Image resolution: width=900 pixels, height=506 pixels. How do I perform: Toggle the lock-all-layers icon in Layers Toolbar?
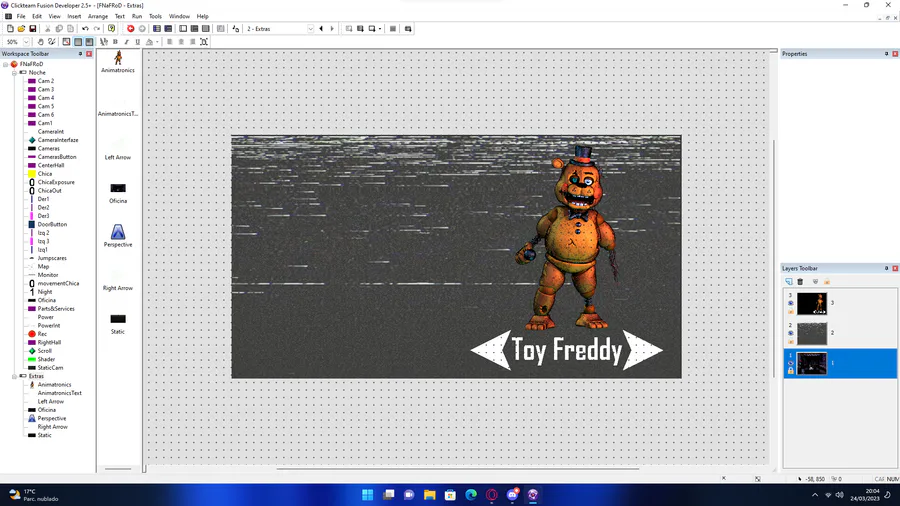pos(827,282)
